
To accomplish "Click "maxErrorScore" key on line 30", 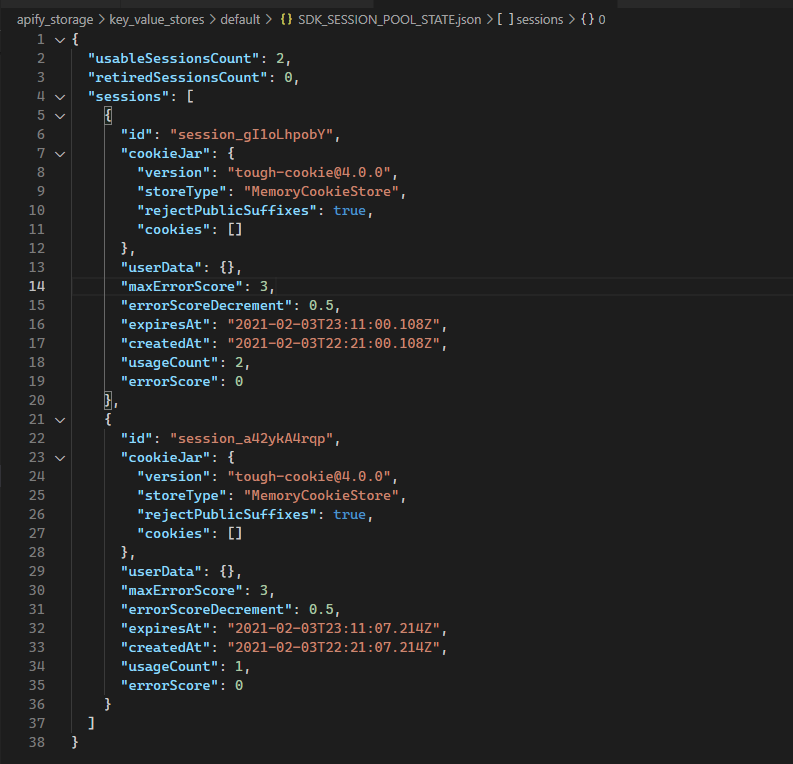I will click(182, 591).
